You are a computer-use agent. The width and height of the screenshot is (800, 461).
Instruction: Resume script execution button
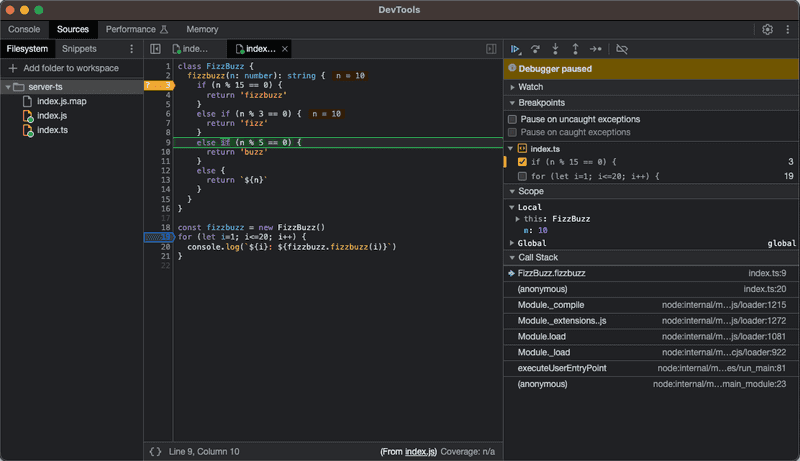pyautogui.click(x=515, y=49)
